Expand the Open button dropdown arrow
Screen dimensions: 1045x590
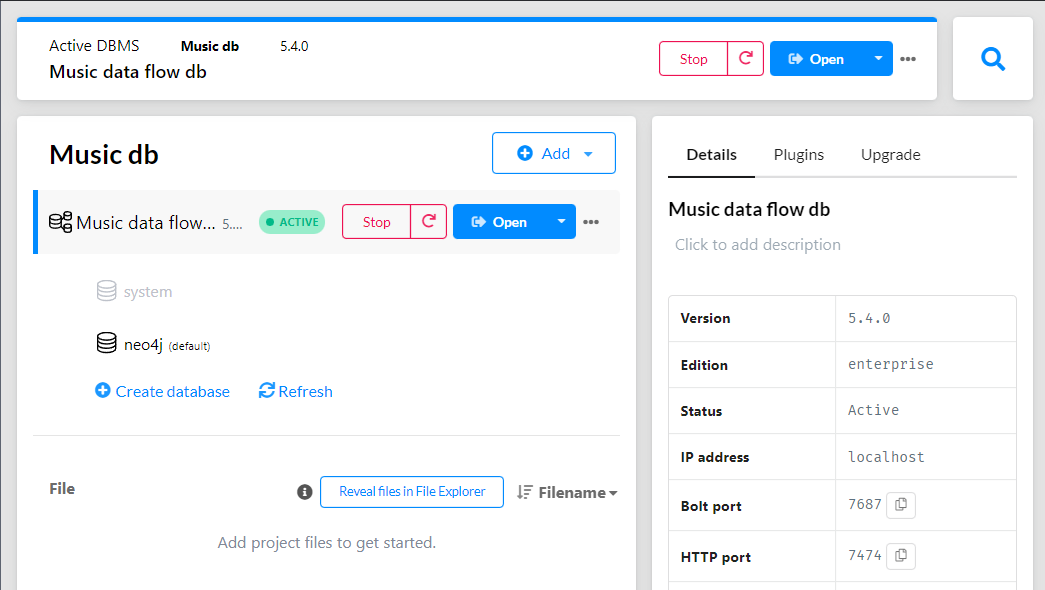click(560, 221)
